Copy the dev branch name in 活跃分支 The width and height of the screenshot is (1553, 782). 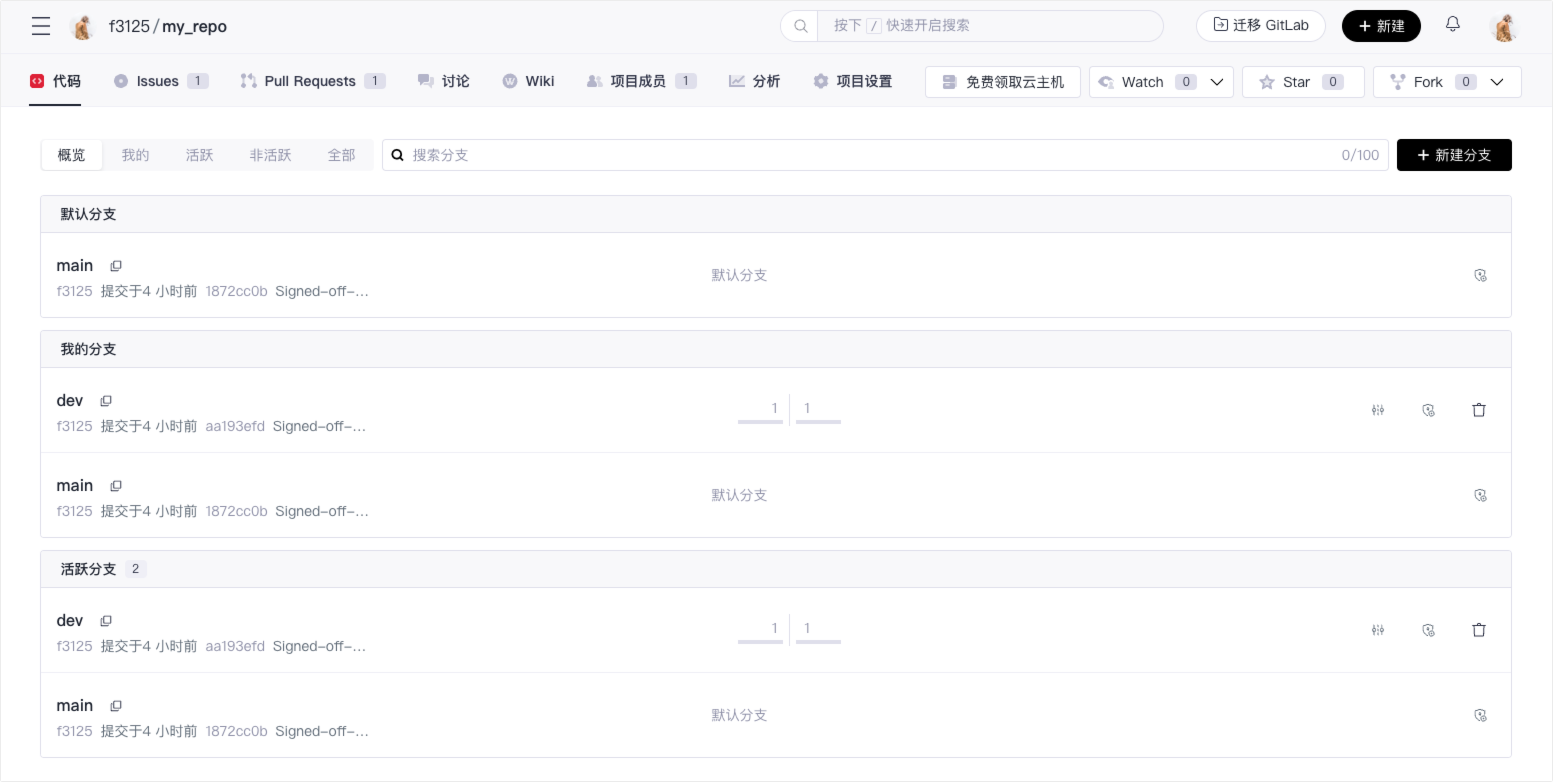tap(106, 621)
